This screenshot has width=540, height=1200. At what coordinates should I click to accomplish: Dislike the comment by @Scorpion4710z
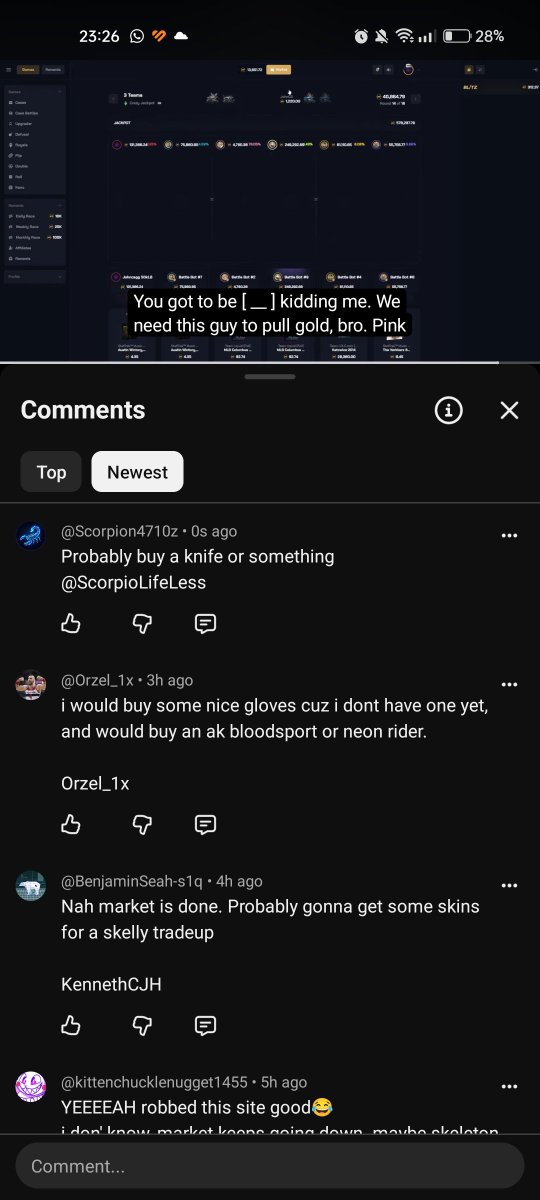tap(142, 624)
